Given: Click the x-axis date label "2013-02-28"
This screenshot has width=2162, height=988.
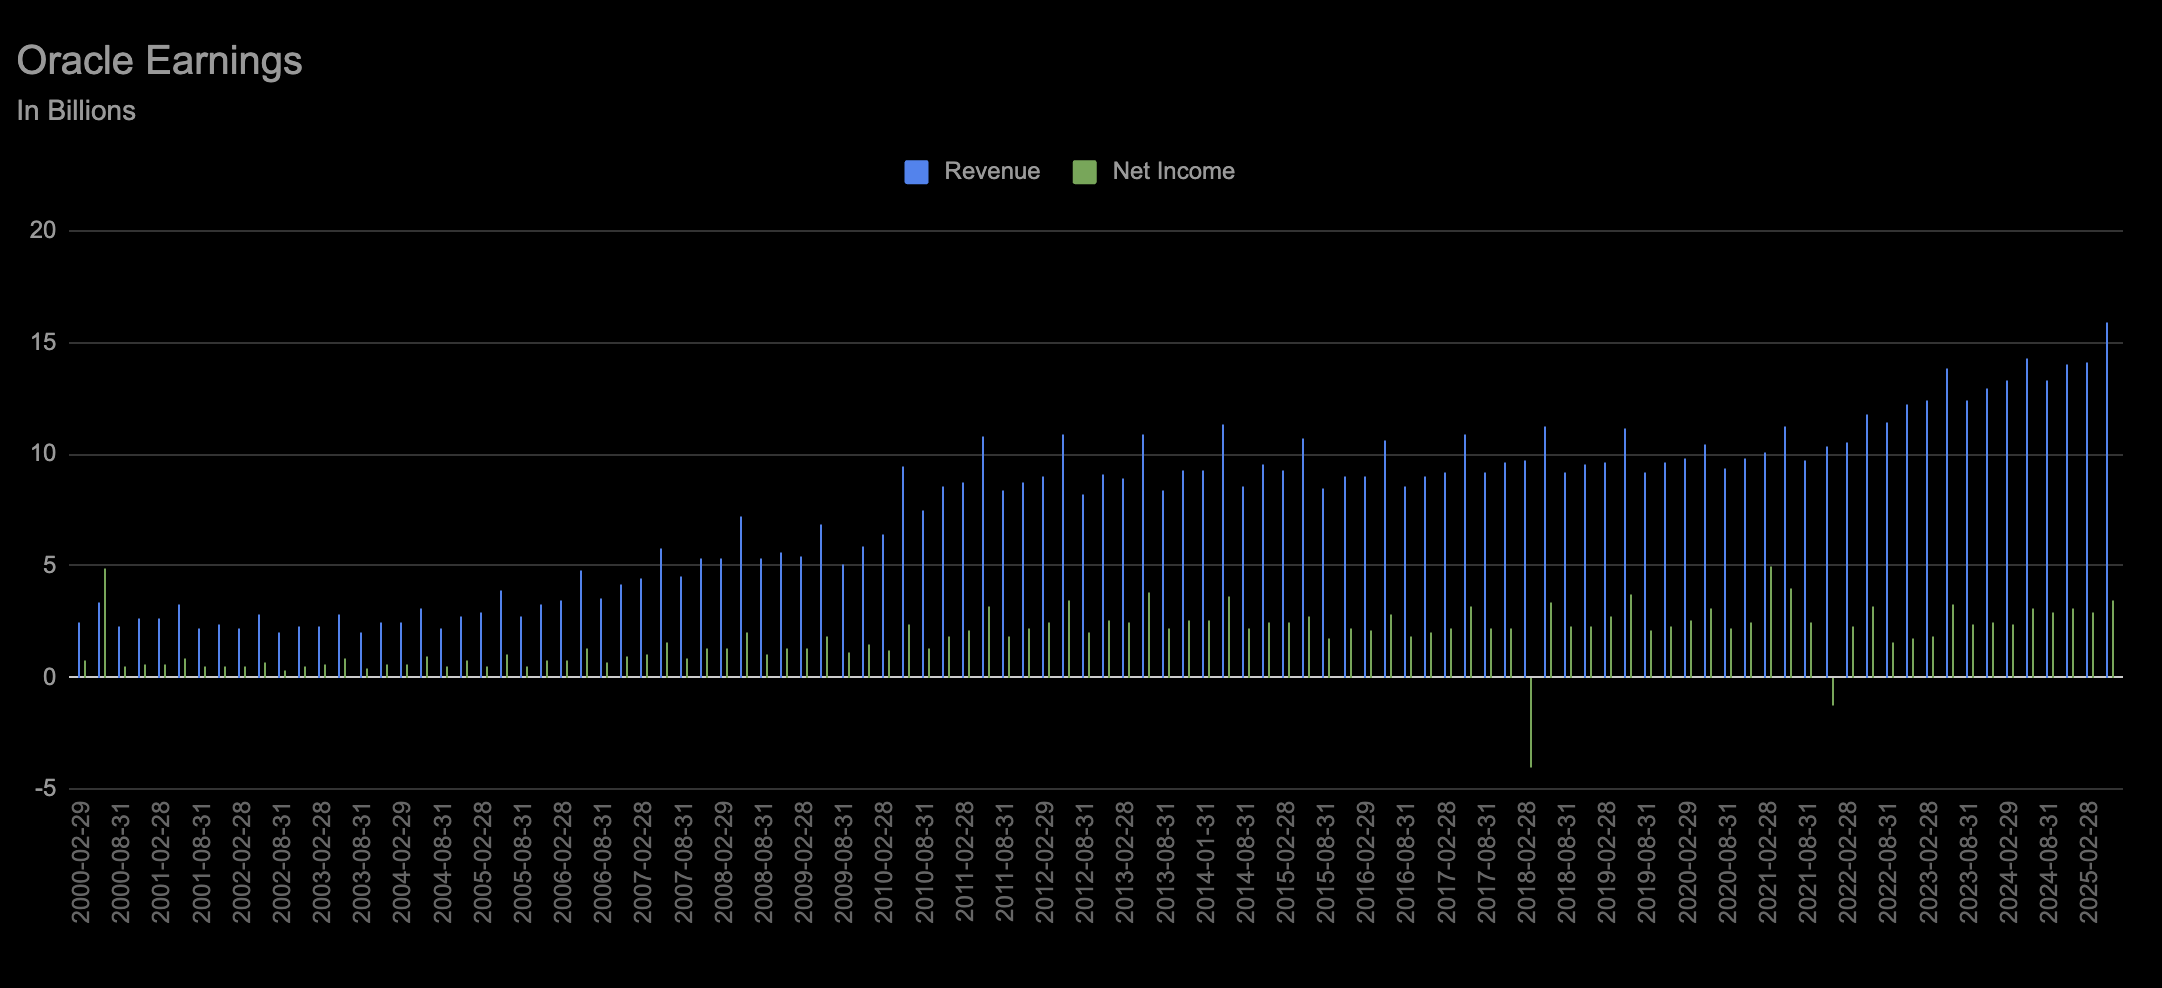Looking at the screenshot, I should coord(1125,862).
